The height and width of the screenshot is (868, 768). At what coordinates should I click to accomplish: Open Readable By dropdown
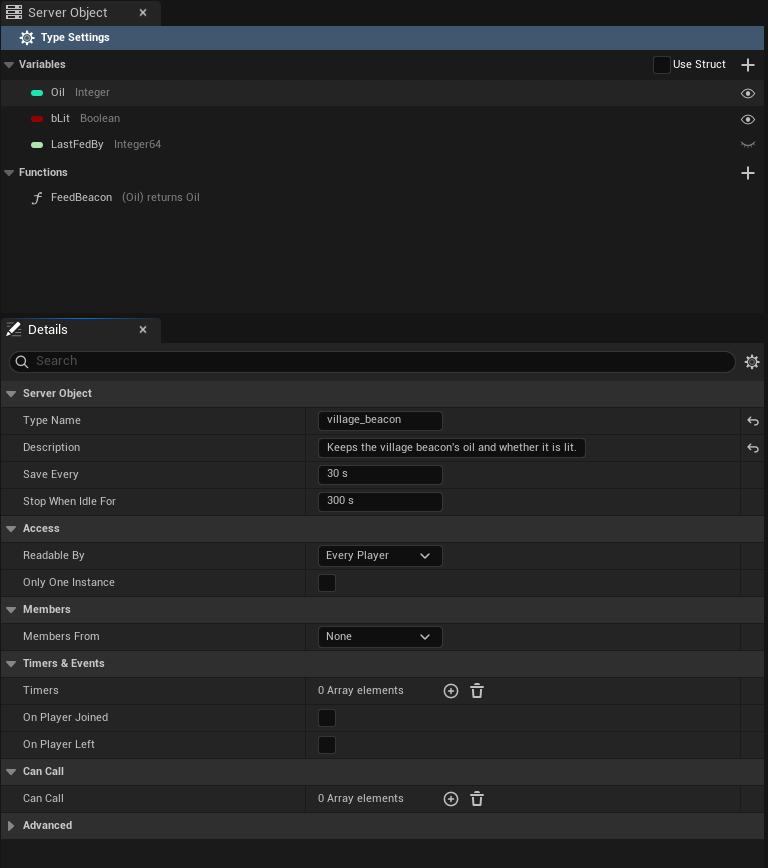click(x=380, y=556)
